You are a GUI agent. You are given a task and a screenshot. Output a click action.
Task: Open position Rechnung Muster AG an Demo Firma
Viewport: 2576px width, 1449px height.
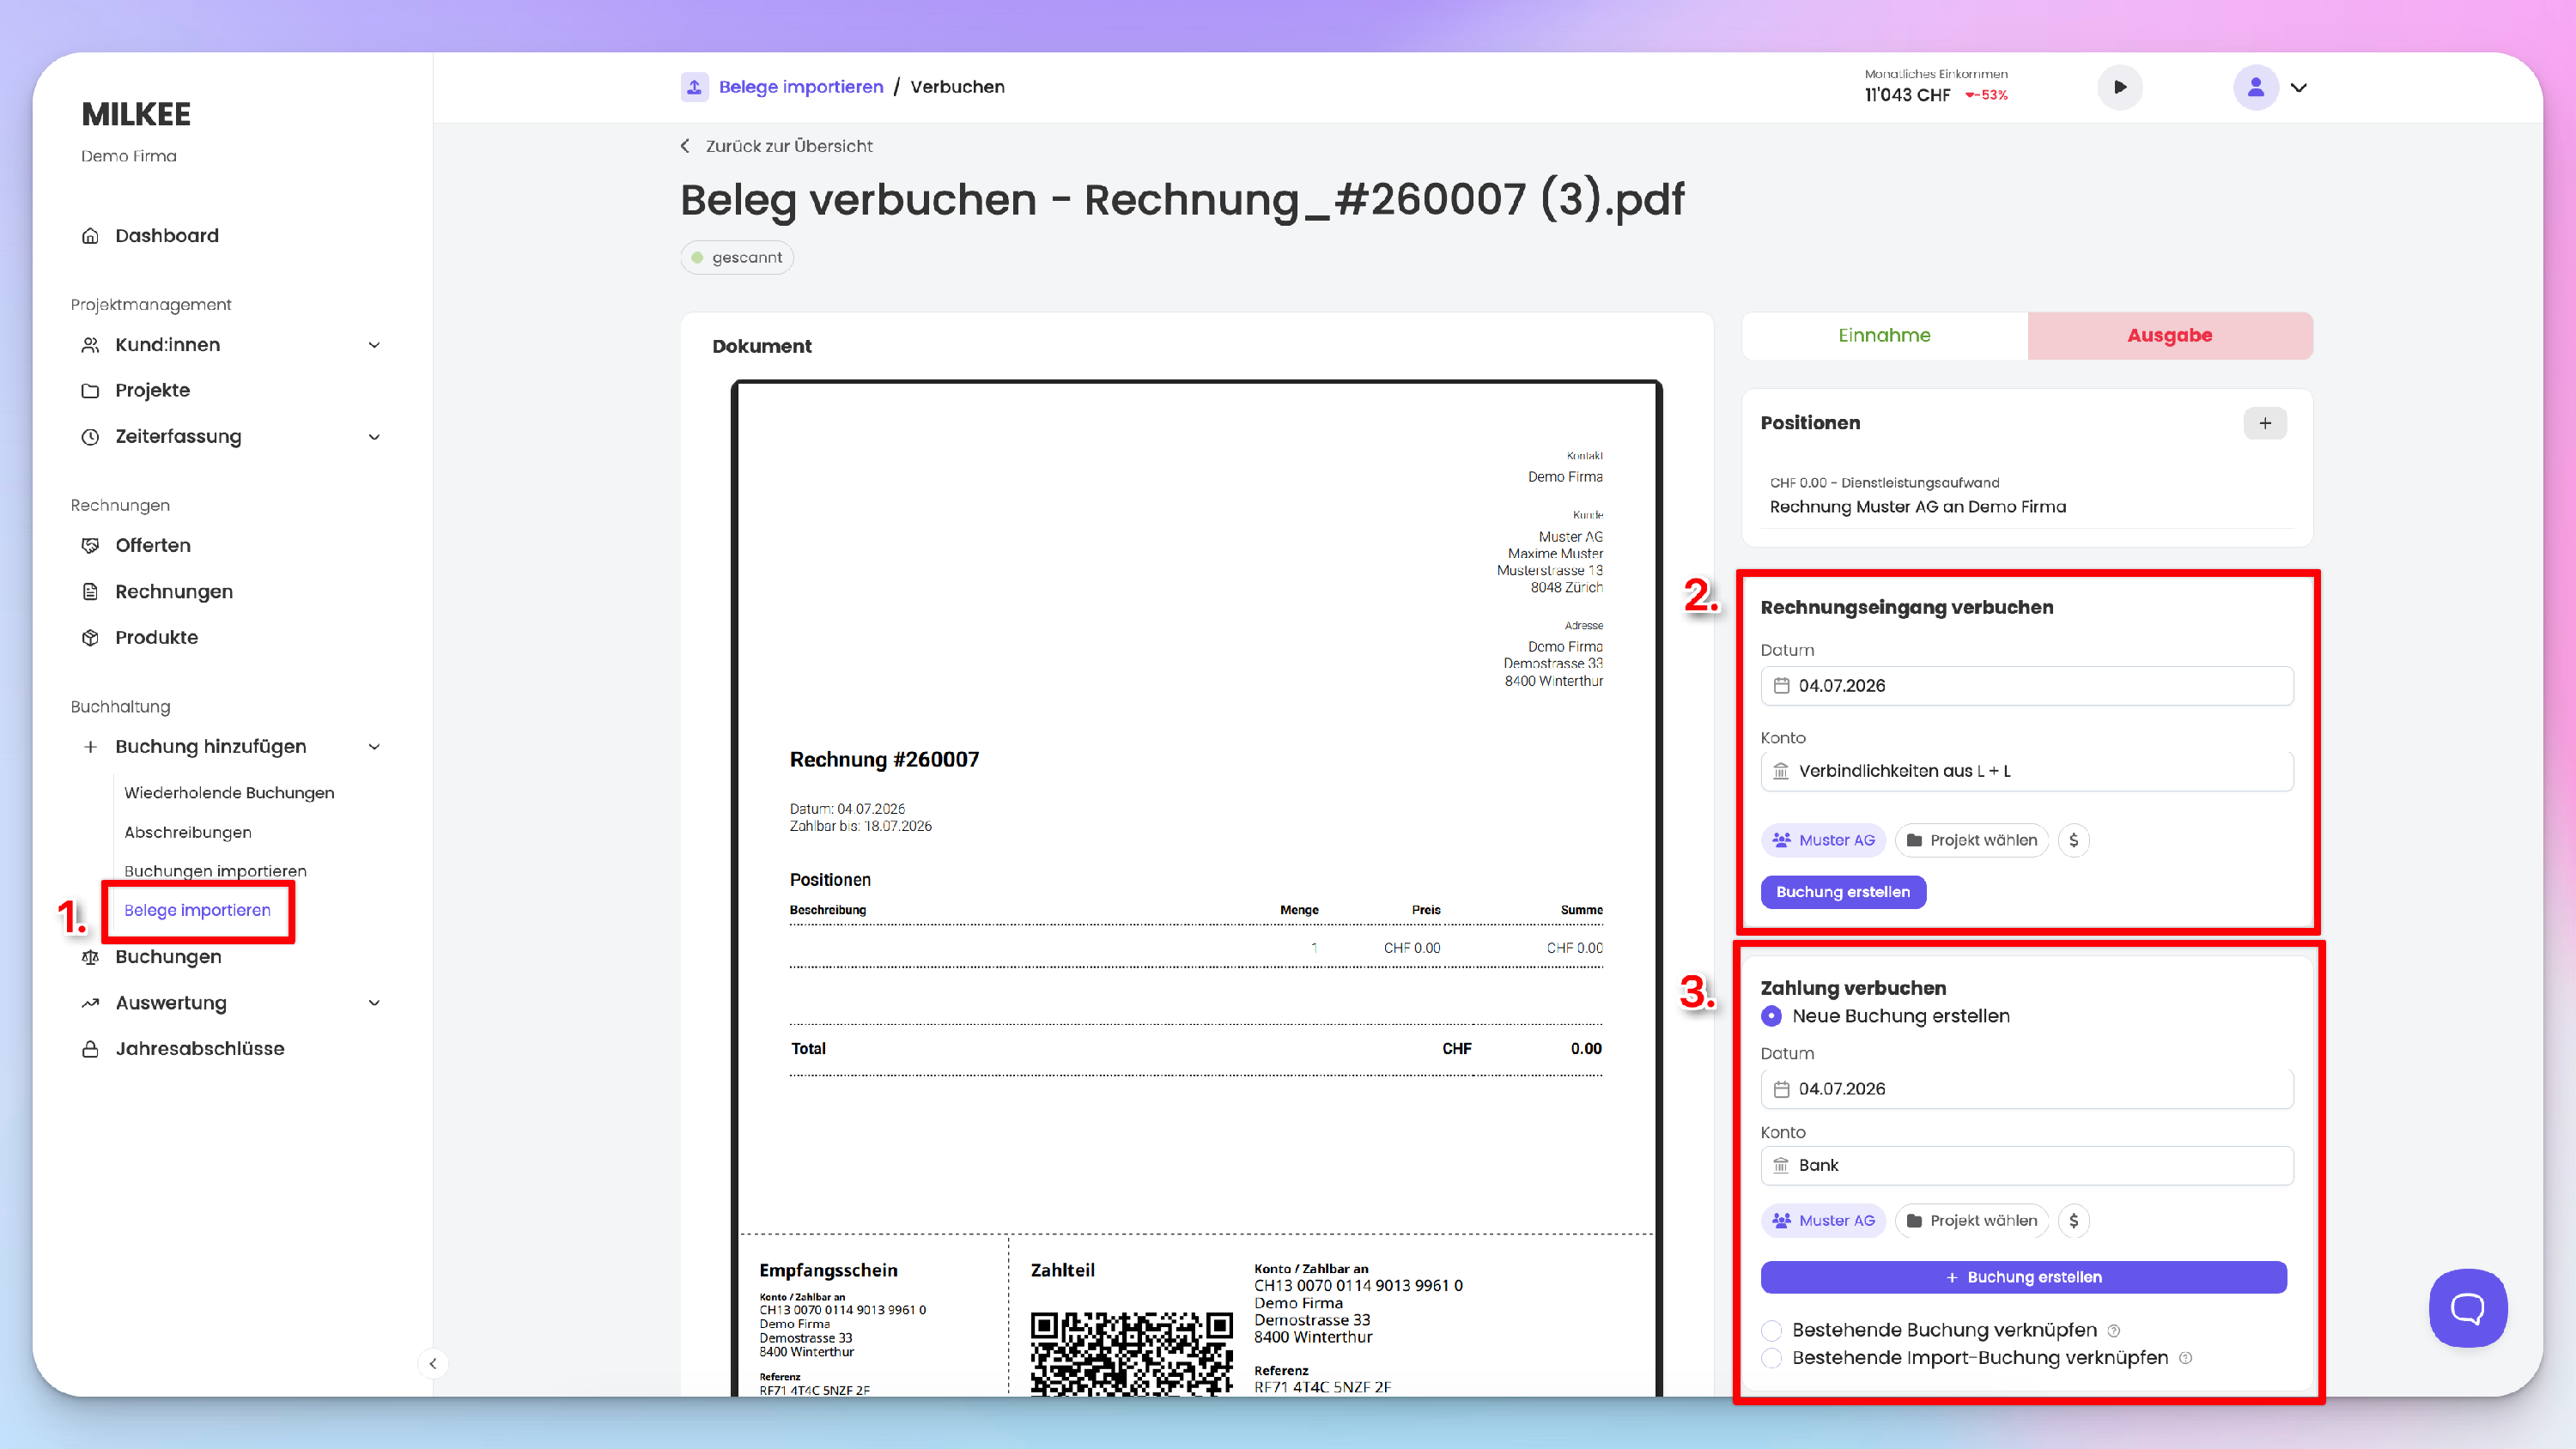click(x=2026, y=495)
